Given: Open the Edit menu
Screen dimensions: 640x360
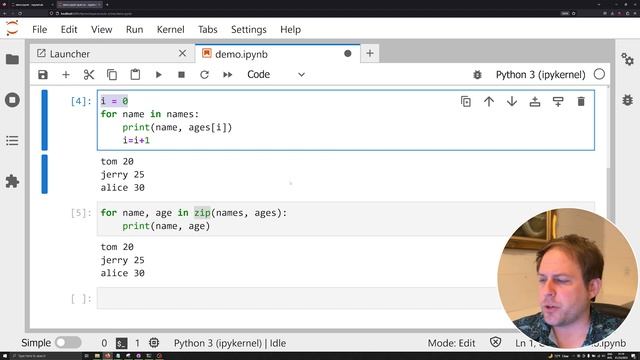Looking at the screenshot, I should coord(69,29).
